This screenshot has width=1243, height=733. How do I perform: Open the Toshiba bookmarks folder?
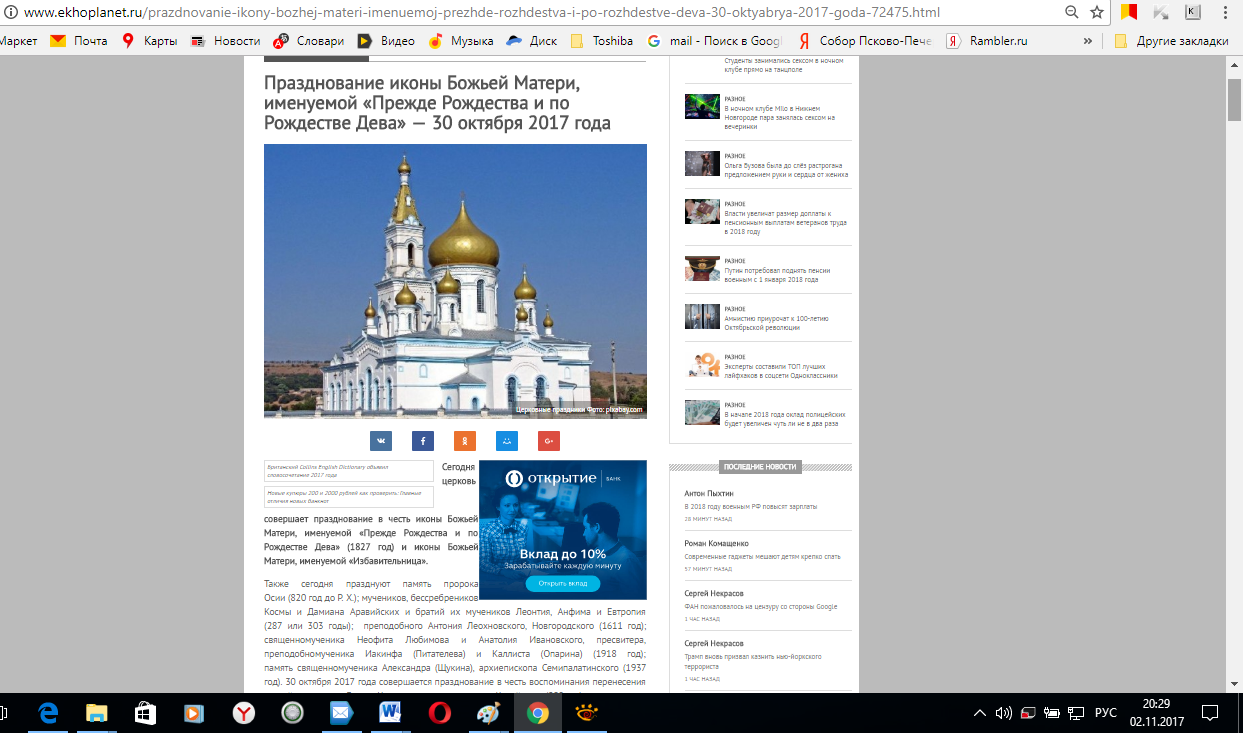[x=601, y=41]
